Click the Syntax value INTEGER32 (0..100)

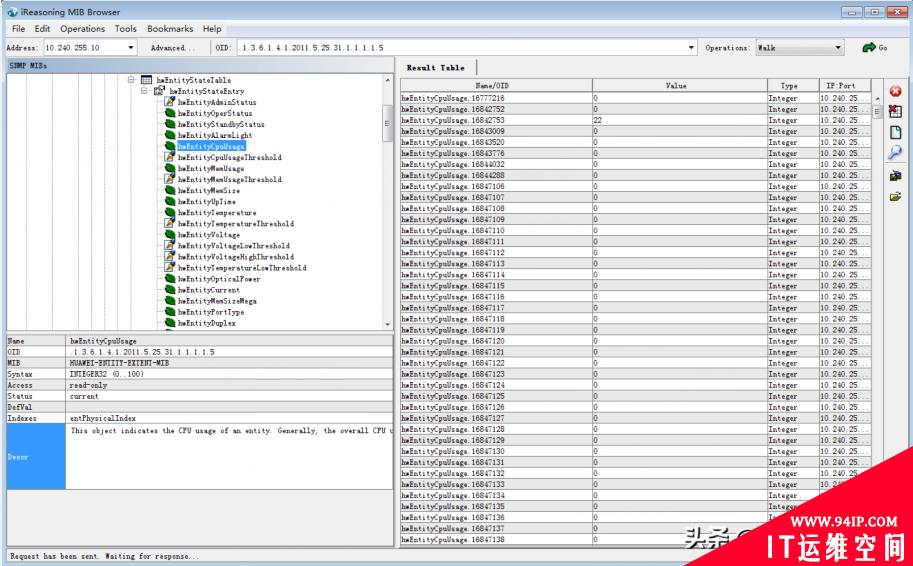(x=106, y=374)
